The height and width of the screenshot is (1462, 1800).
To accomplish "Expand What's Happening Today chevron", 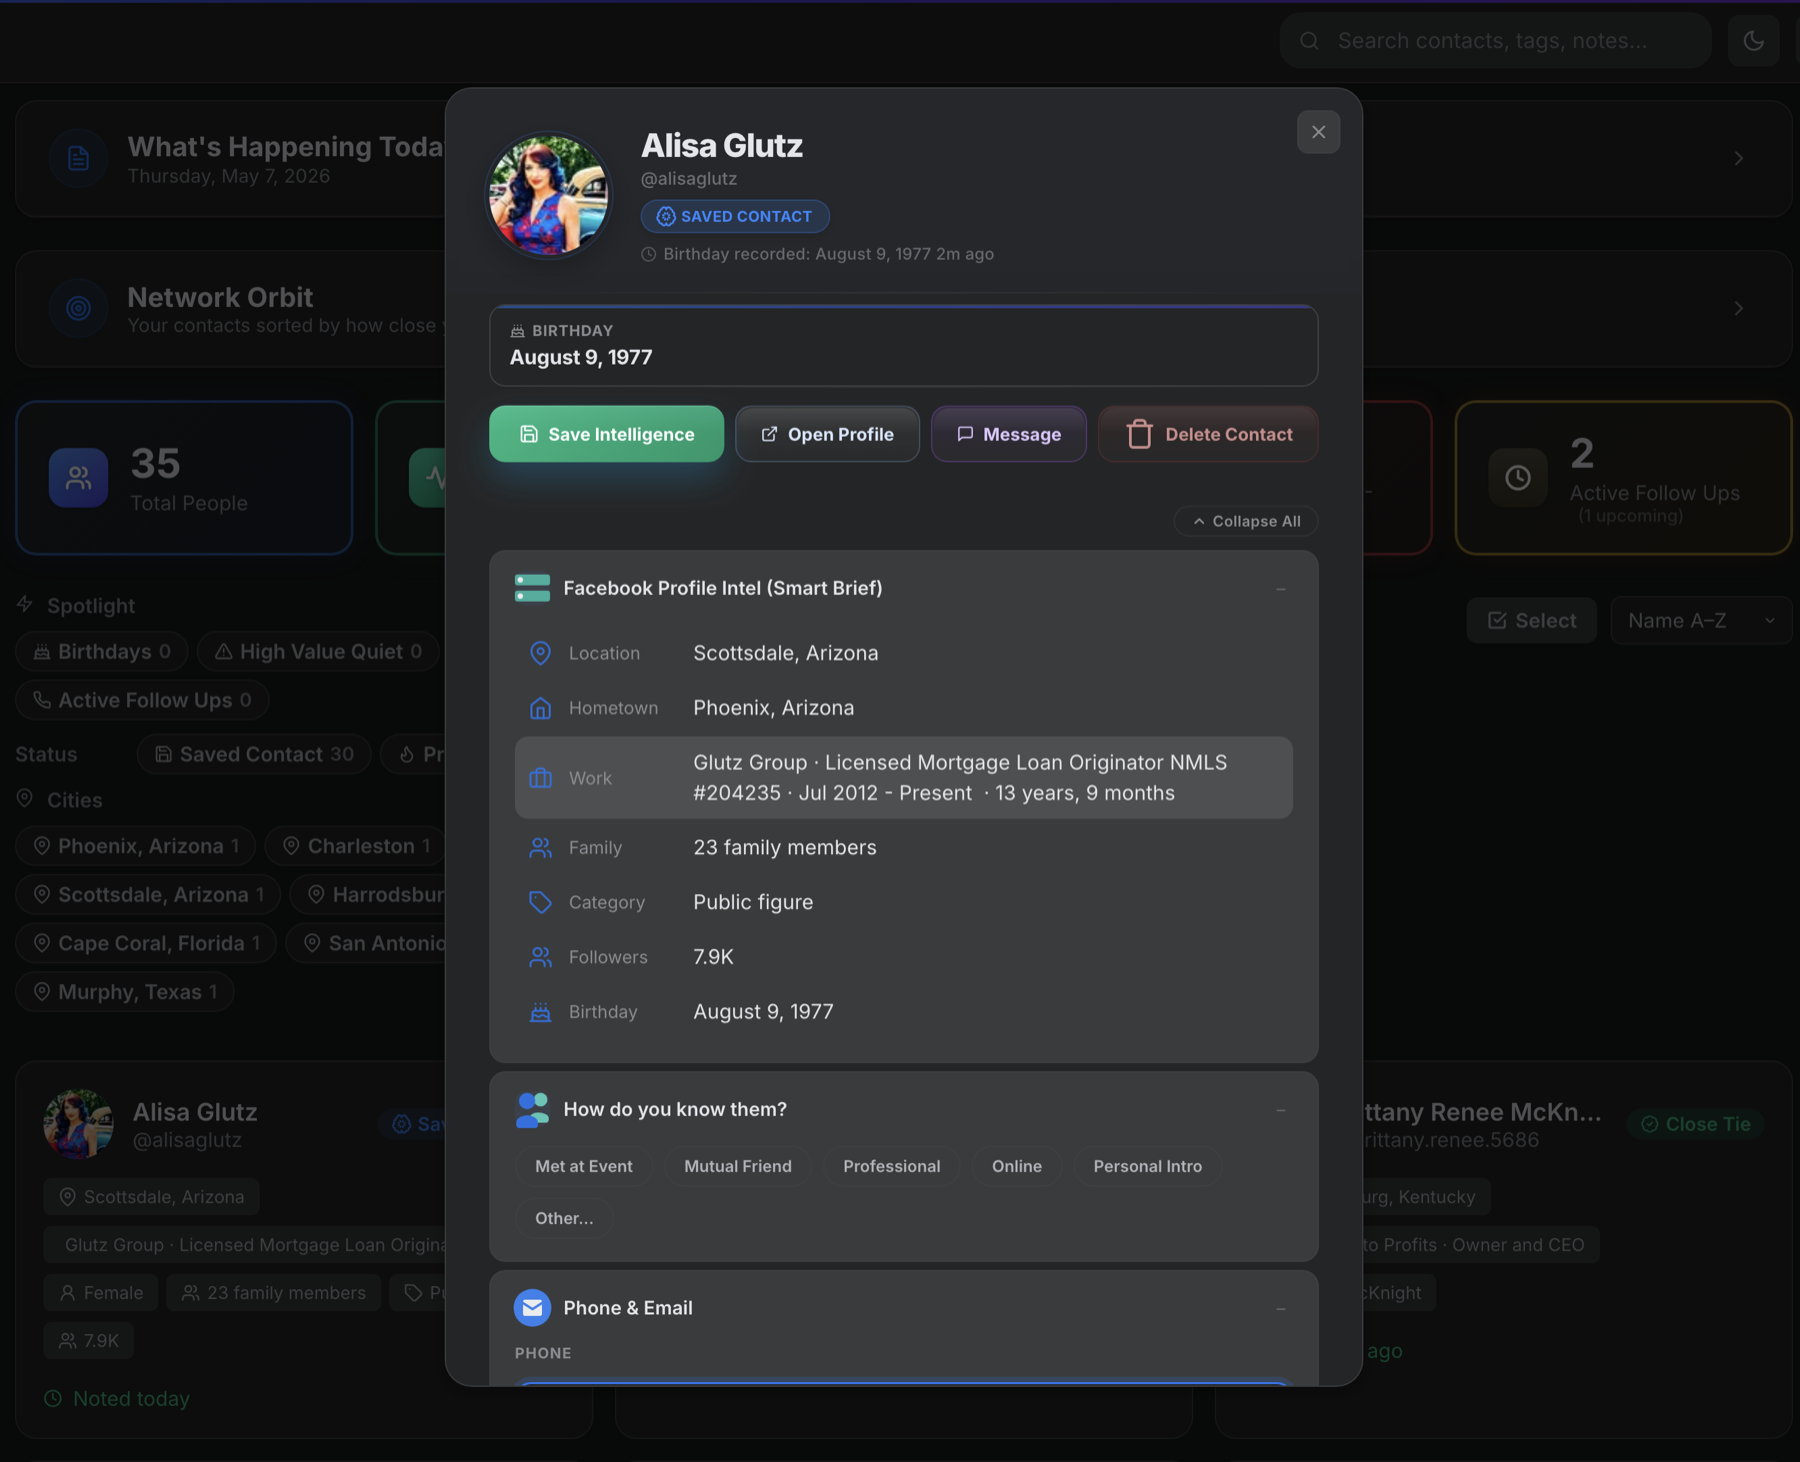I will (x=1739, y=158).
